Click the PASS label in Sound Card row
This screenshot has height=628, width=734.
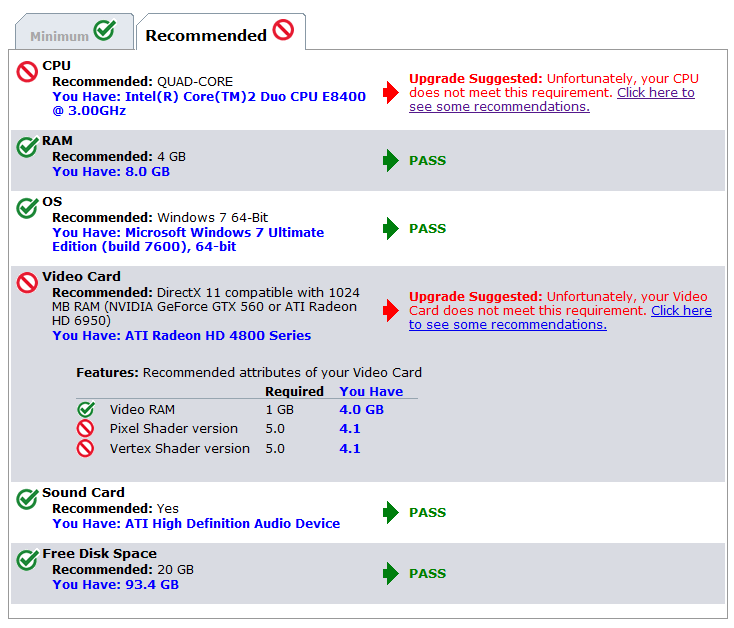pos(427,513)
